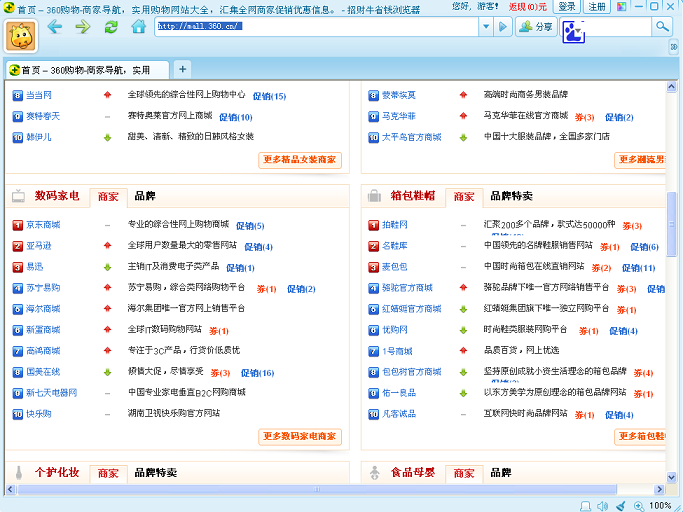Click the broom cleanup icon in status bar
683x512 pixels.
coord(620,505)
